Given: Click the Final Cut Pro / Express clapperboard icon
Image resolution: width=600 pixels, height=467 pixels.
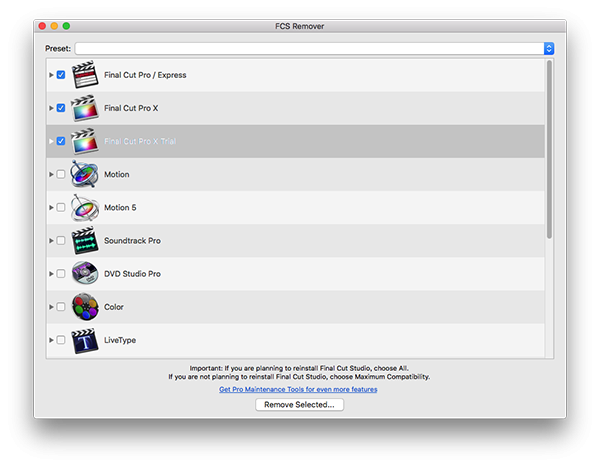Looking at the screenshot, I should pyautogui.click(x=85, y=75).
